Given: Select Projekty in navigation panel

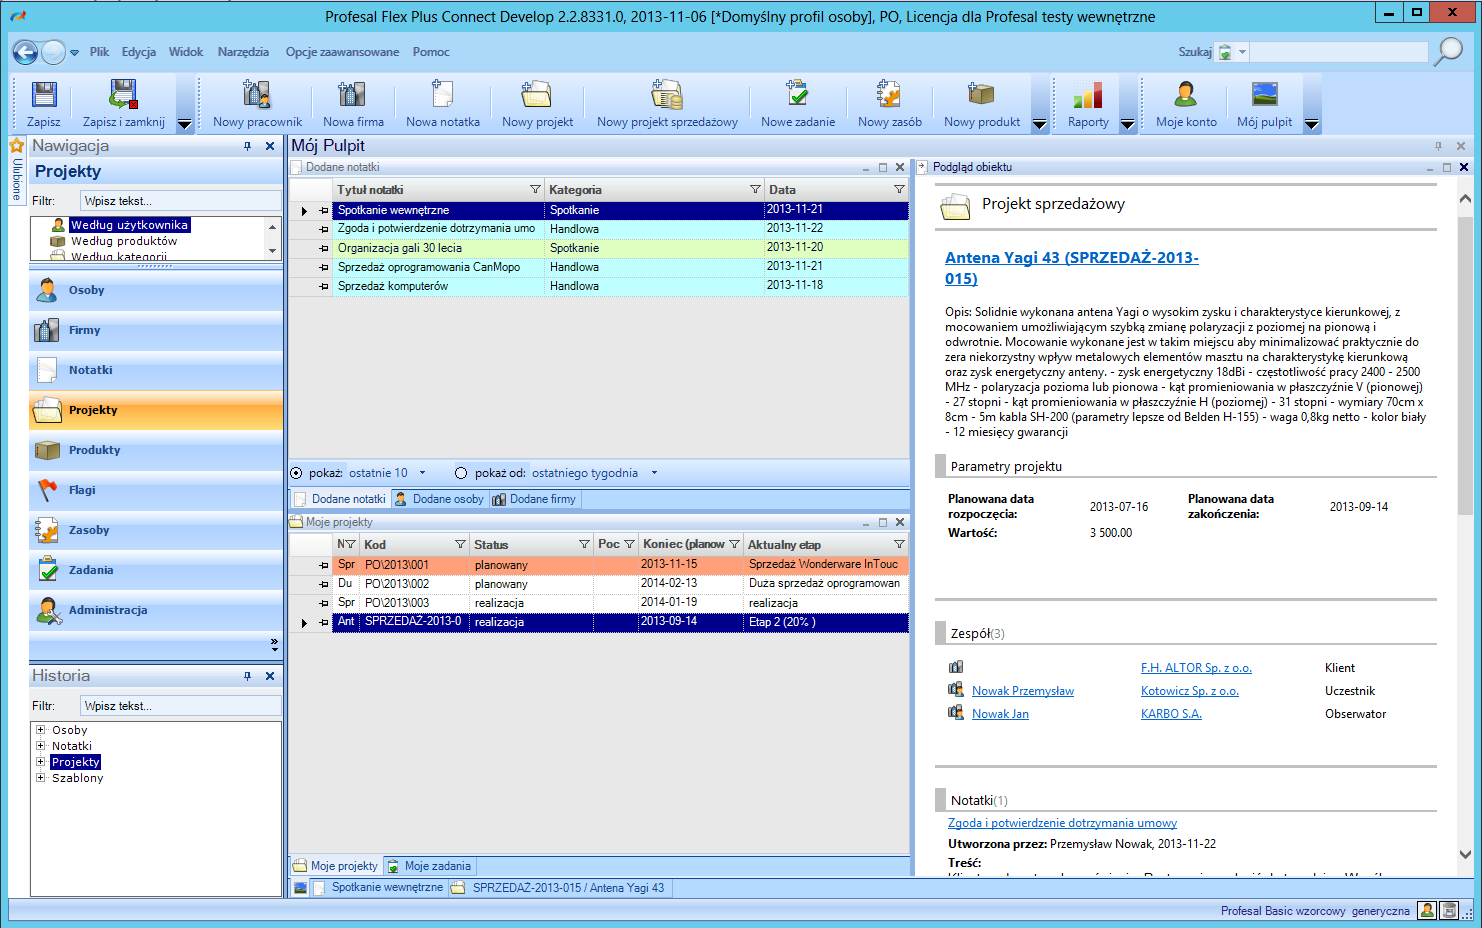Looking at the screenshot, I should pos(156,410).
